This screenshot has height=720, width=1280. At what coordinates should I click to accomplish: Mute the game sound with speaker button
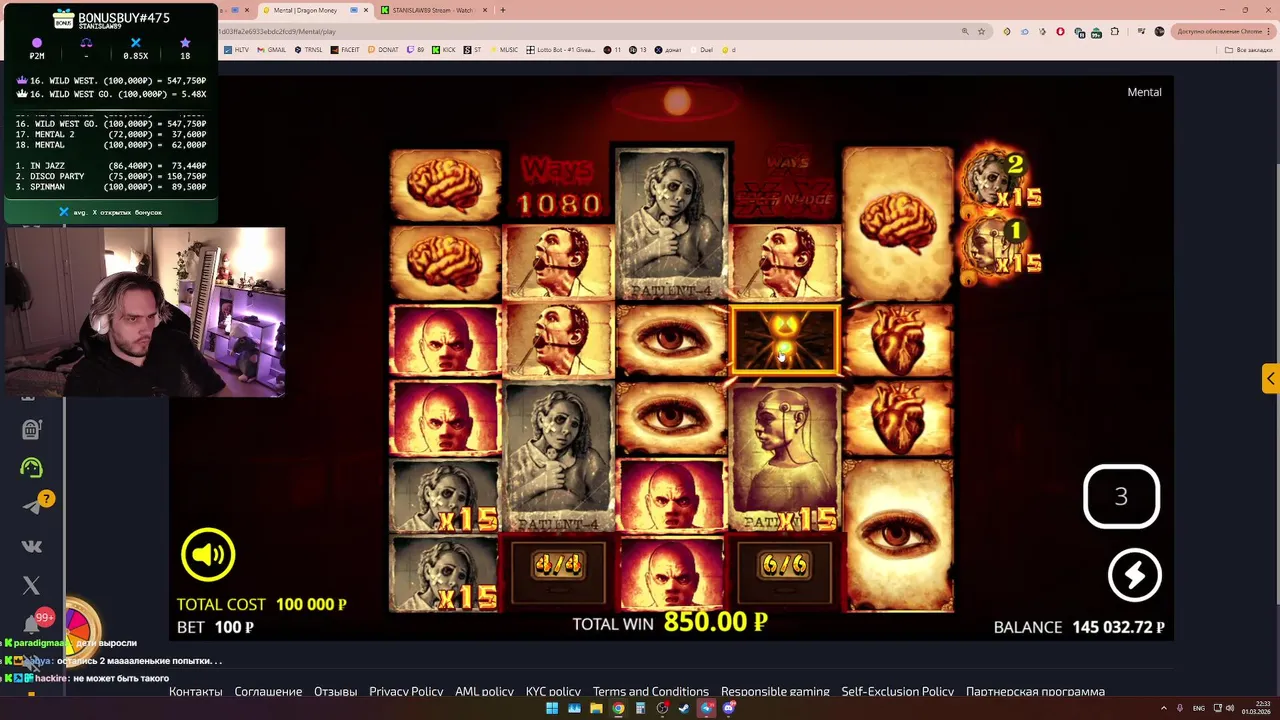click(208, 554)
